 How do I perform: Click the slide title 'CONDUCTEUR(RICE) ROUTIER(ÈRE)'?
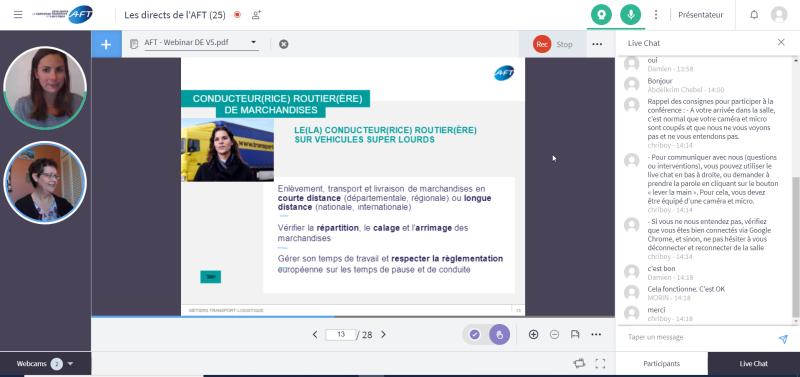[x=278, y=98]
